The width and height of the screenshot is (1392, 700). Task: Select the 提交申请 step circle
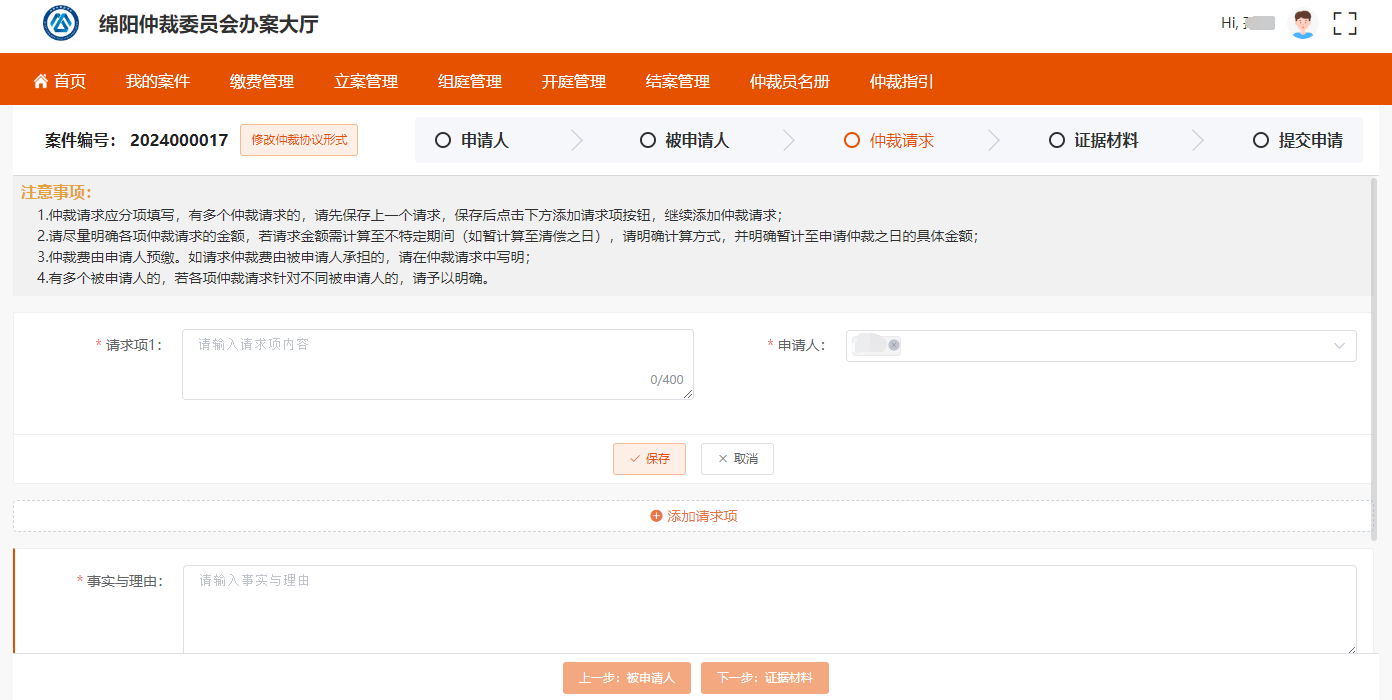1261,140
